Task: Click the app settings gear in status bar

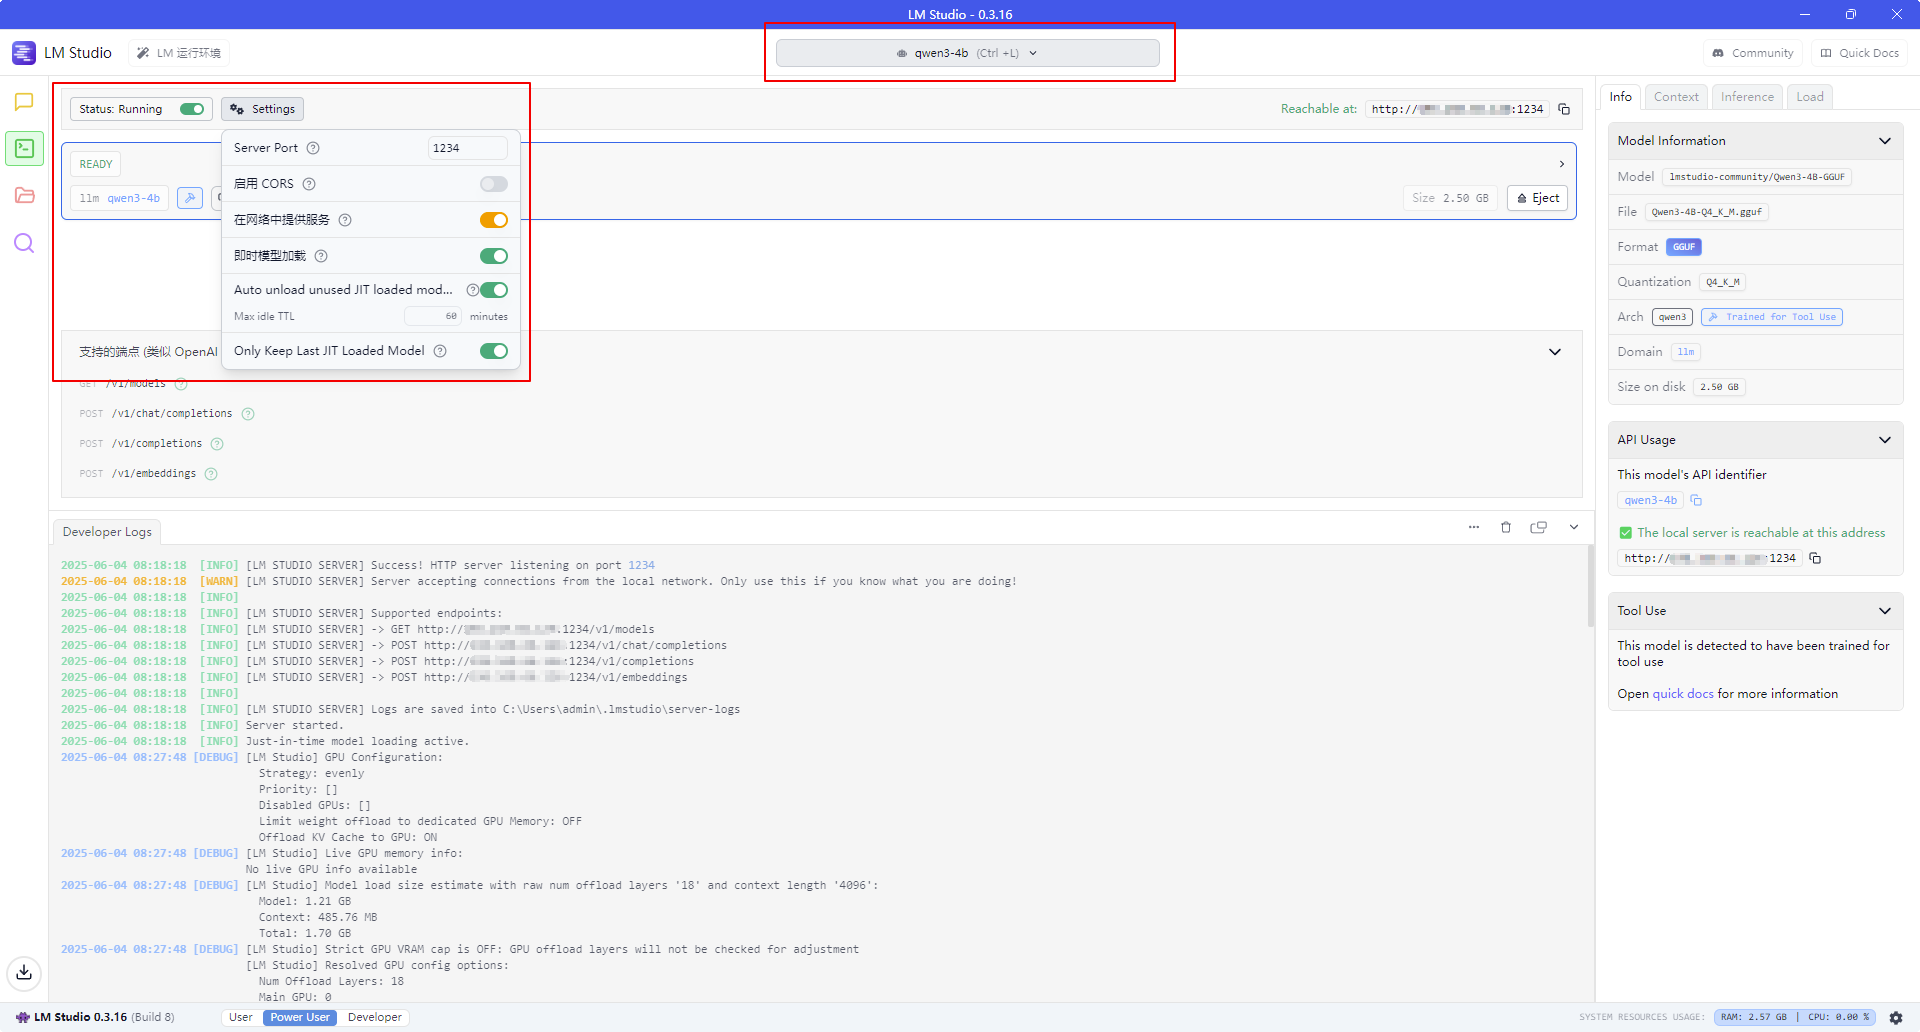Action: tap(1896, 1017)
